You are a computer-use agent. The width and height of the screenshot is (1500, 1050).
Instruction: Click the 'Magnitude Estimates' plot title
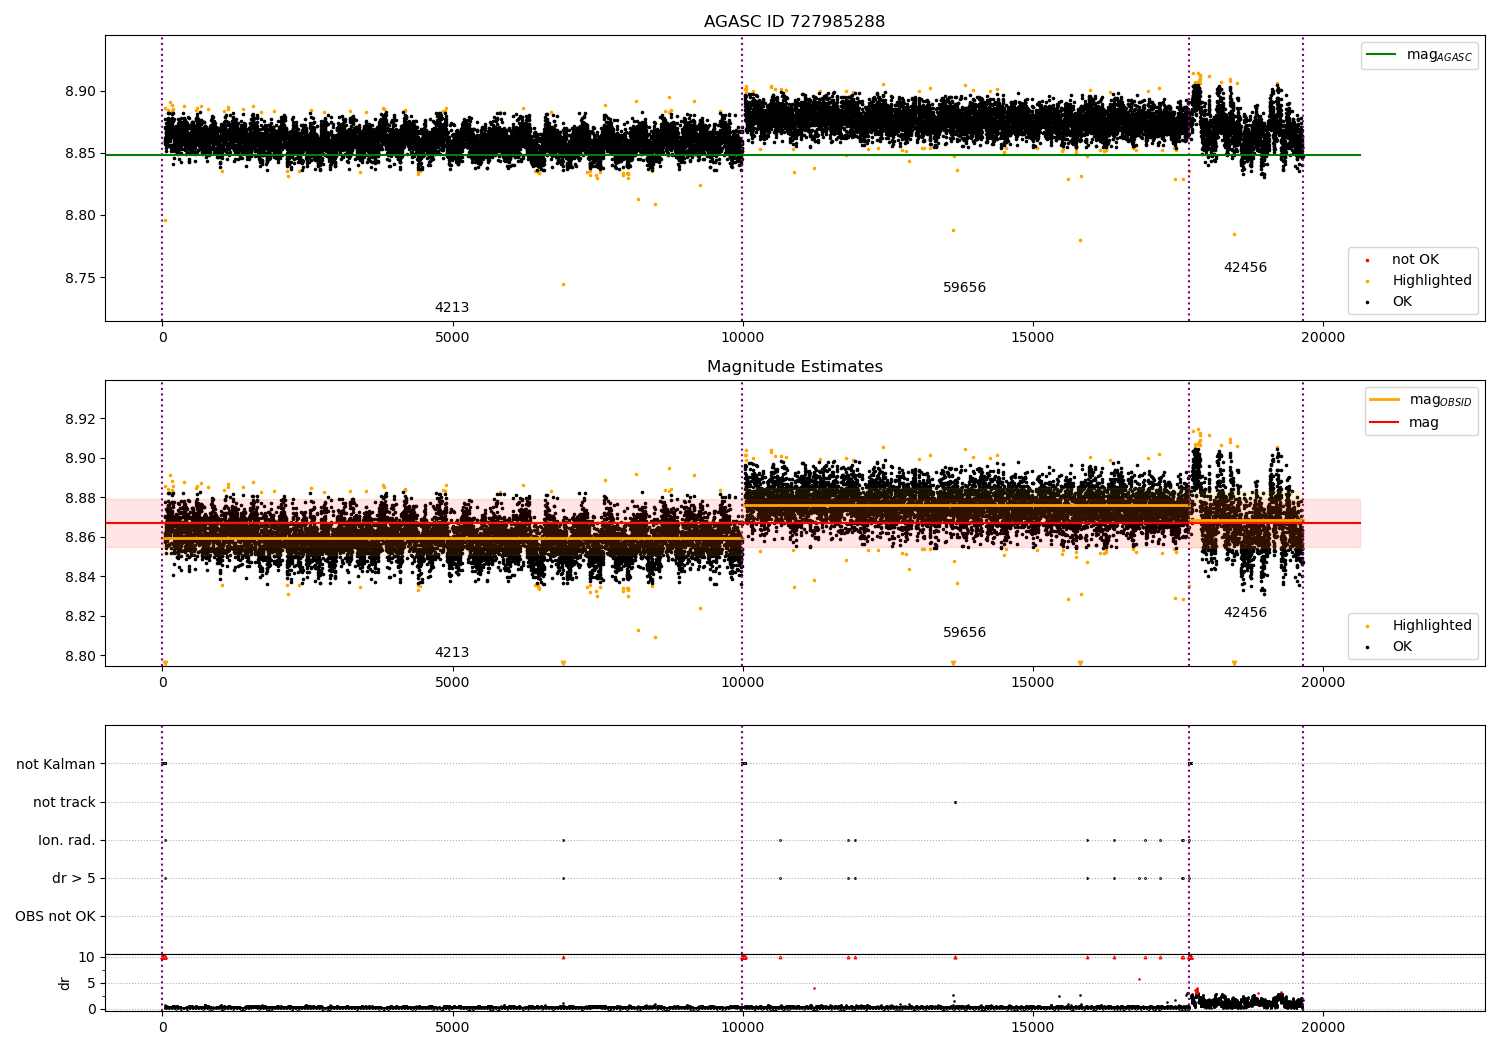[x=794, y=367]
